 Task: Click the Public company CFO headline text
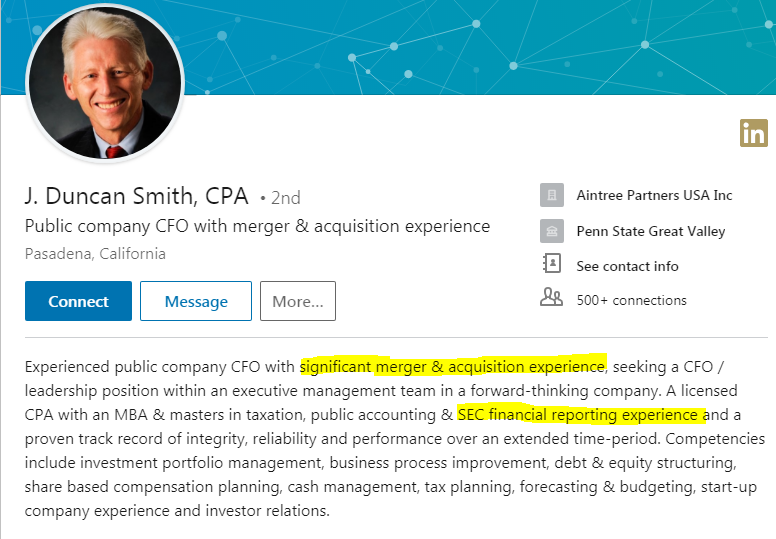[257, 226]
